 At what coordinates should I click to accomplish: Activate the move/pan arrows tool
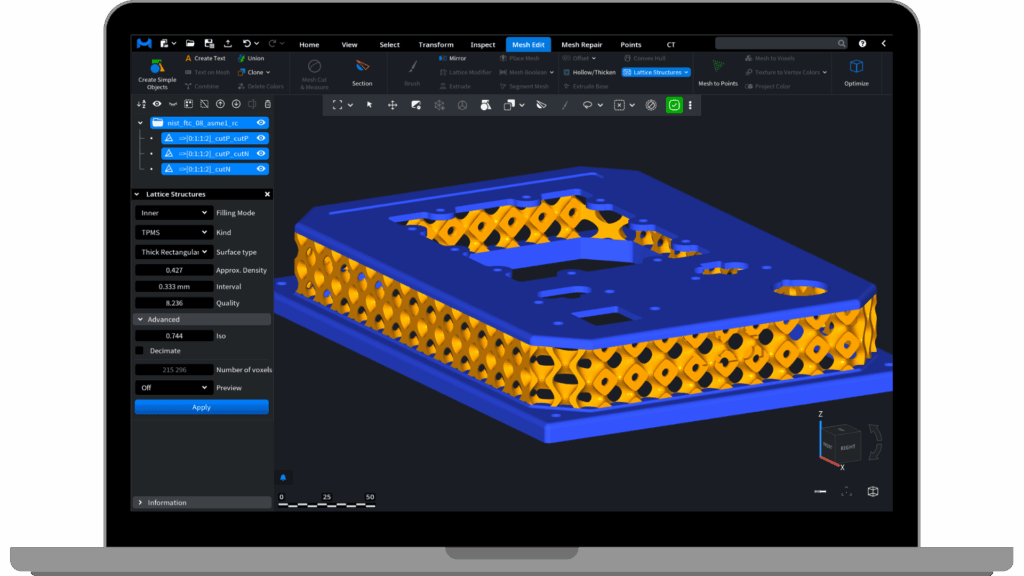tap(392, 105)
